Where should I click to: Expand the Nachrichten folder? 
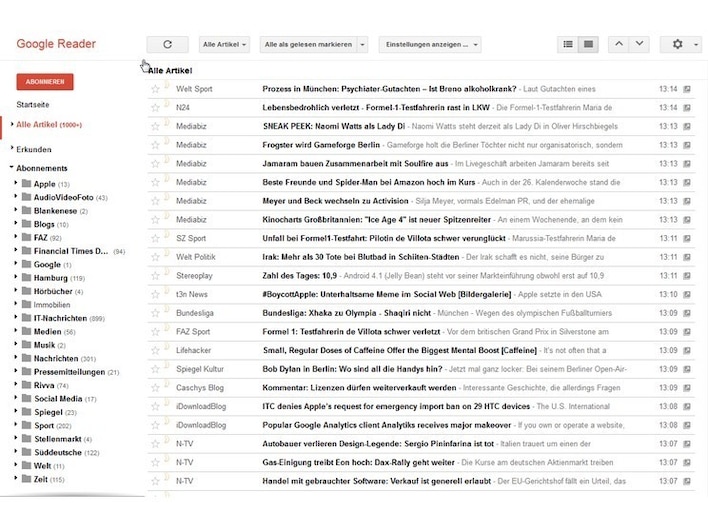click(16, 357)
